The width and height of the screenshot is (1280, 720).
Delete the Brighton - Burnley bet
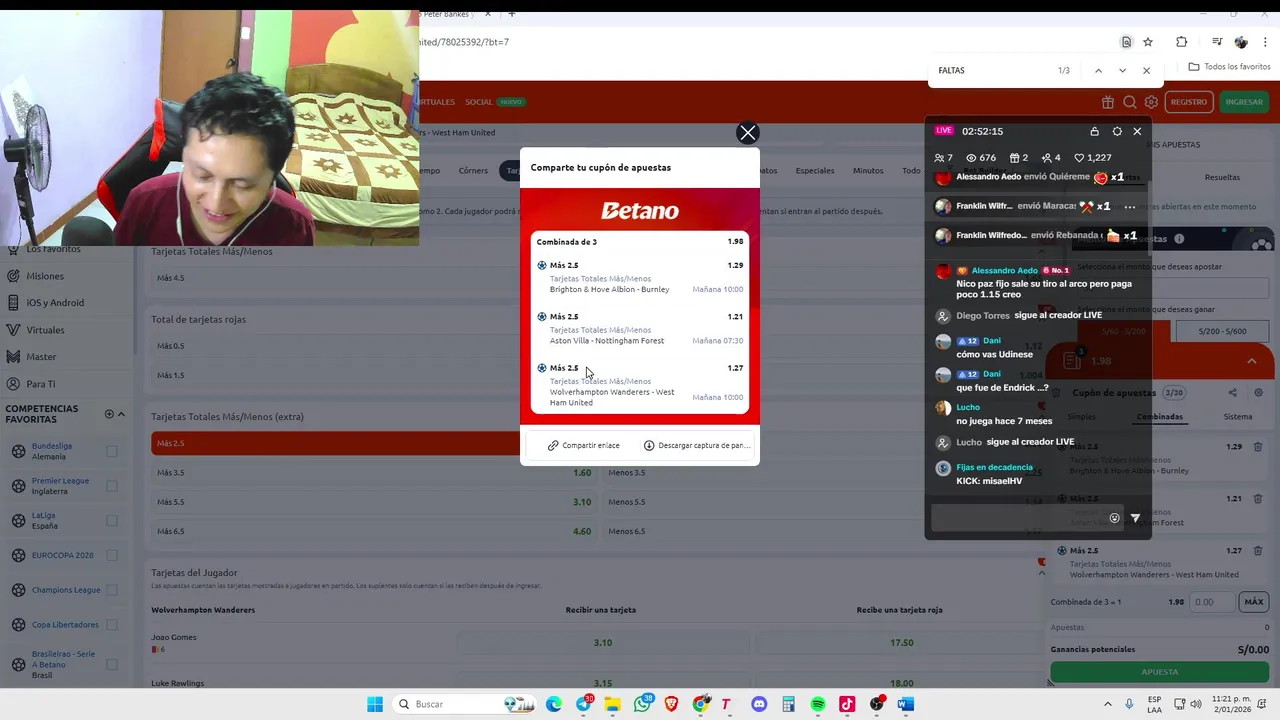[x=1258, y=447]
